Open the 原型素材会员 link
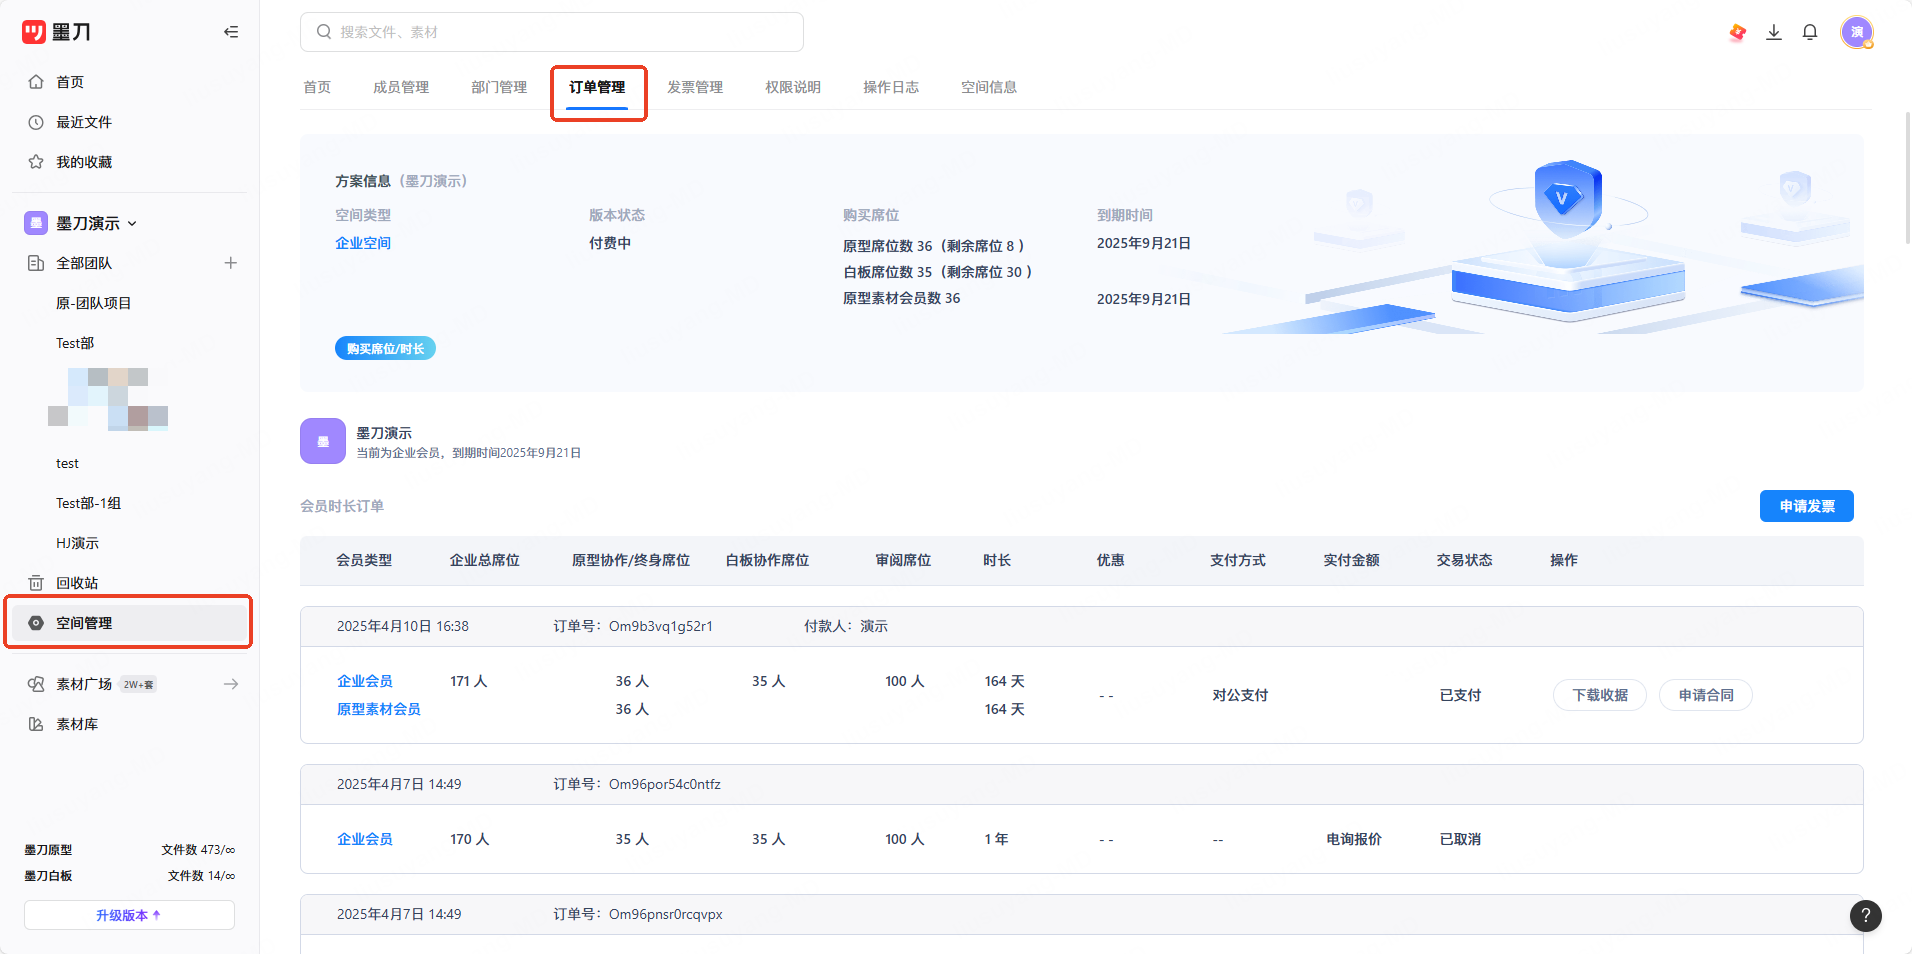The height and width of the screenshot is (954, 1912). tap(378, 709)
